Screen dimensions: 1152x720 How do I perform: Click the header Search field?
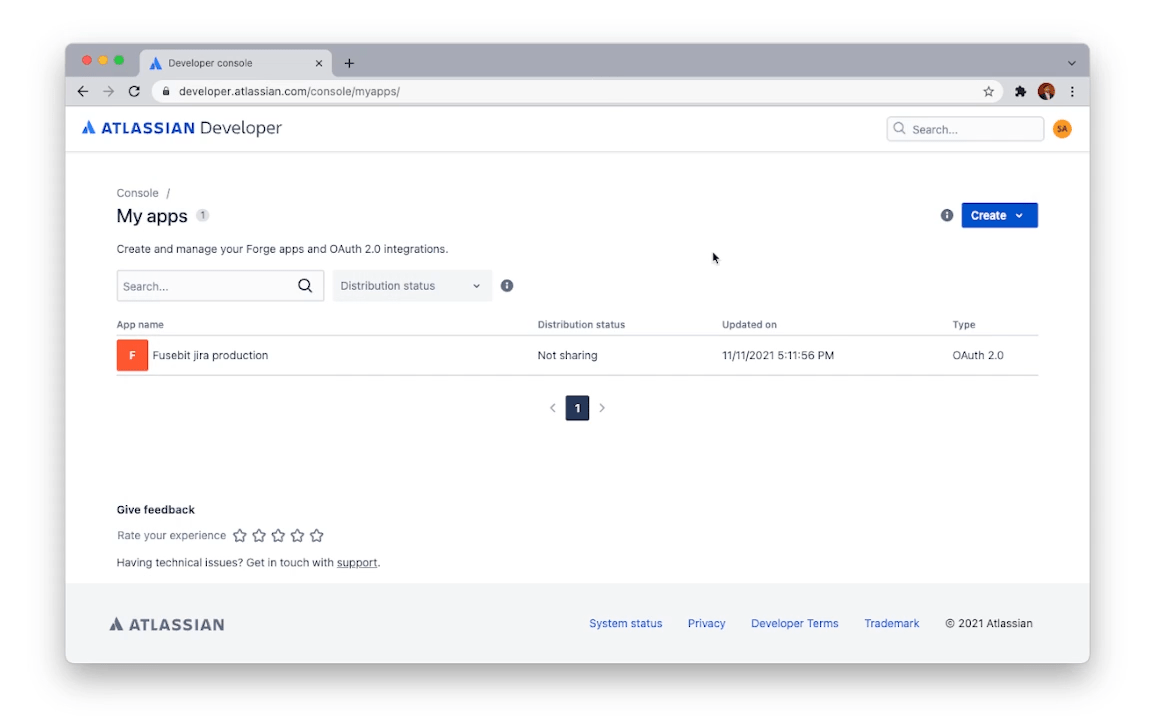click(x=965, y=129)
